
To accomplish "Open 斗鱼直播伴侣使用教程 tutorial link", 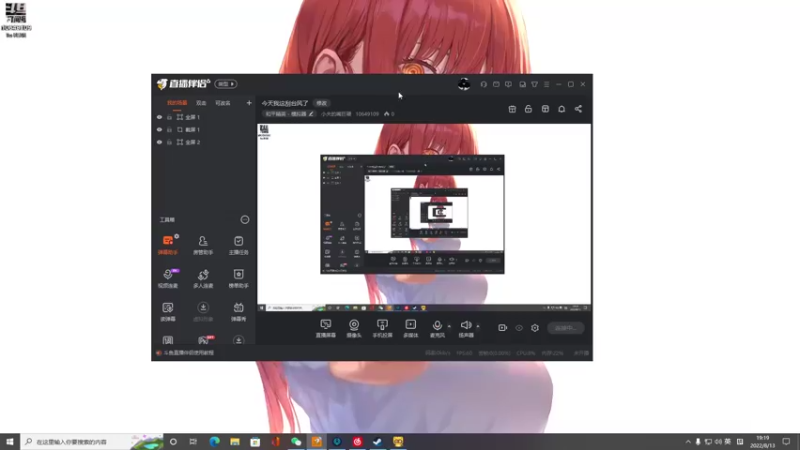I will click(185, 353).
